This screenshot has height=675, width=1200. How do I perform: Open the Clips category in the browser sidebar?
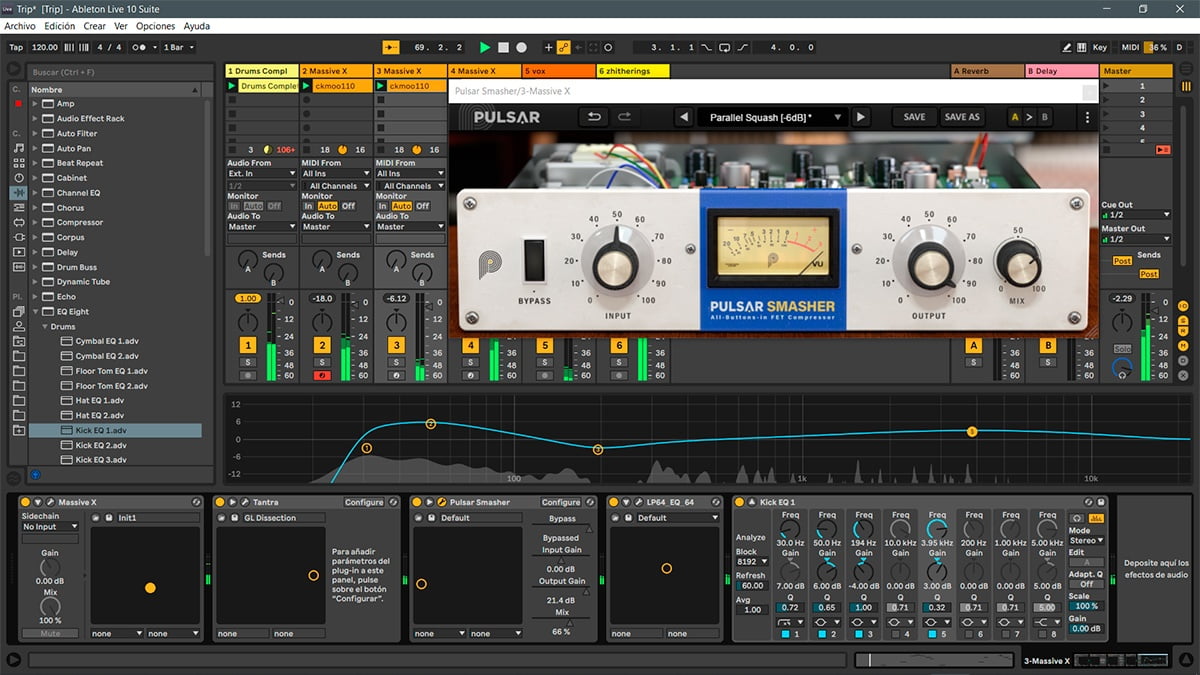[x=19, y=252]
